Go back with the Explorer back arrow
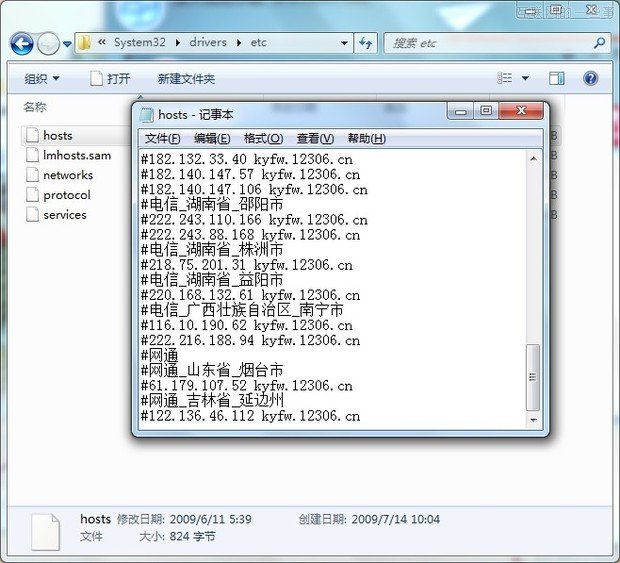The height and width of the screenshot is (563, 620). 22,43
